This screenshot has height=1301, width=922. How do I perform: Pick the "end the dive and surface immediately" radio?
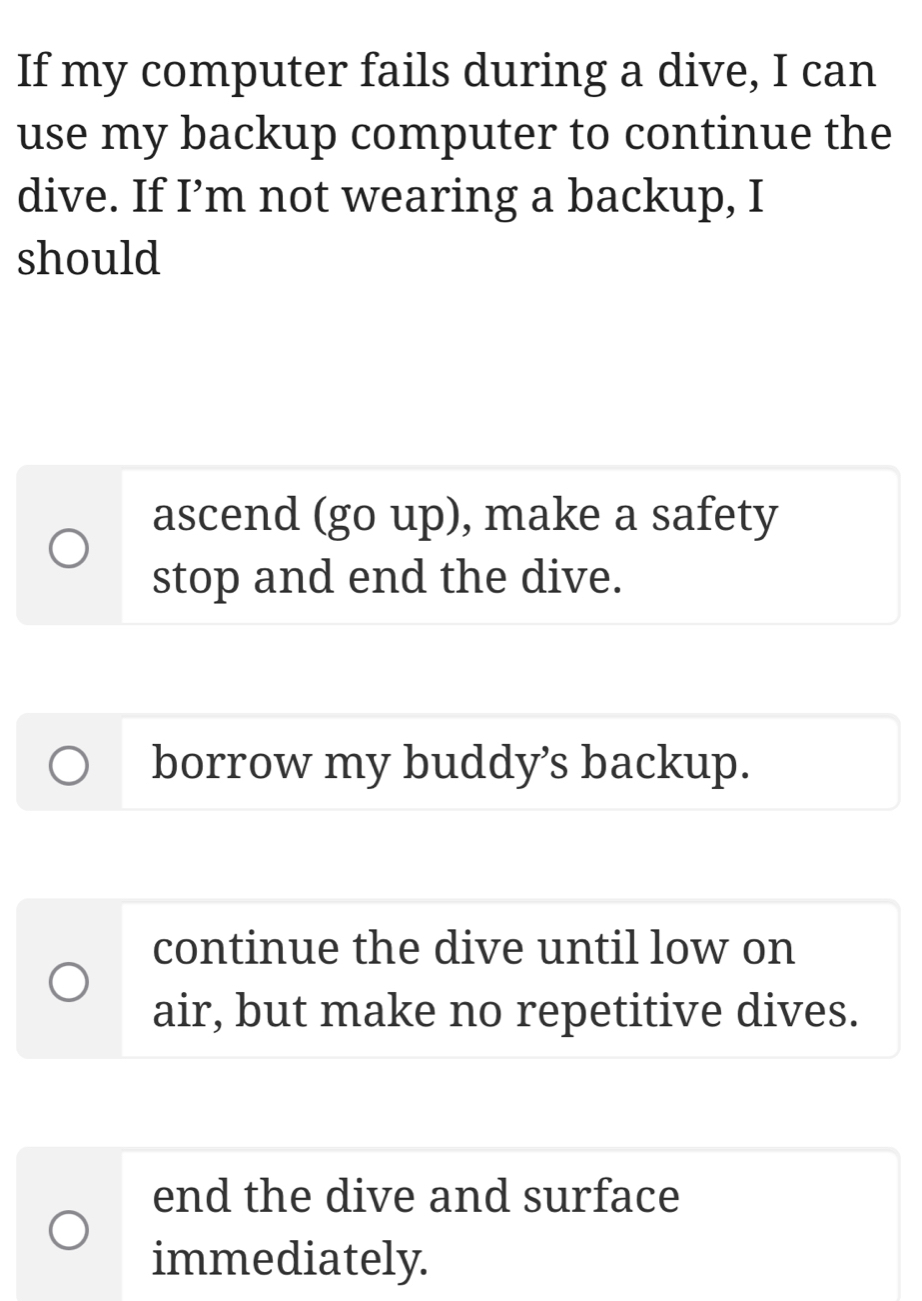pos(69,1231)
